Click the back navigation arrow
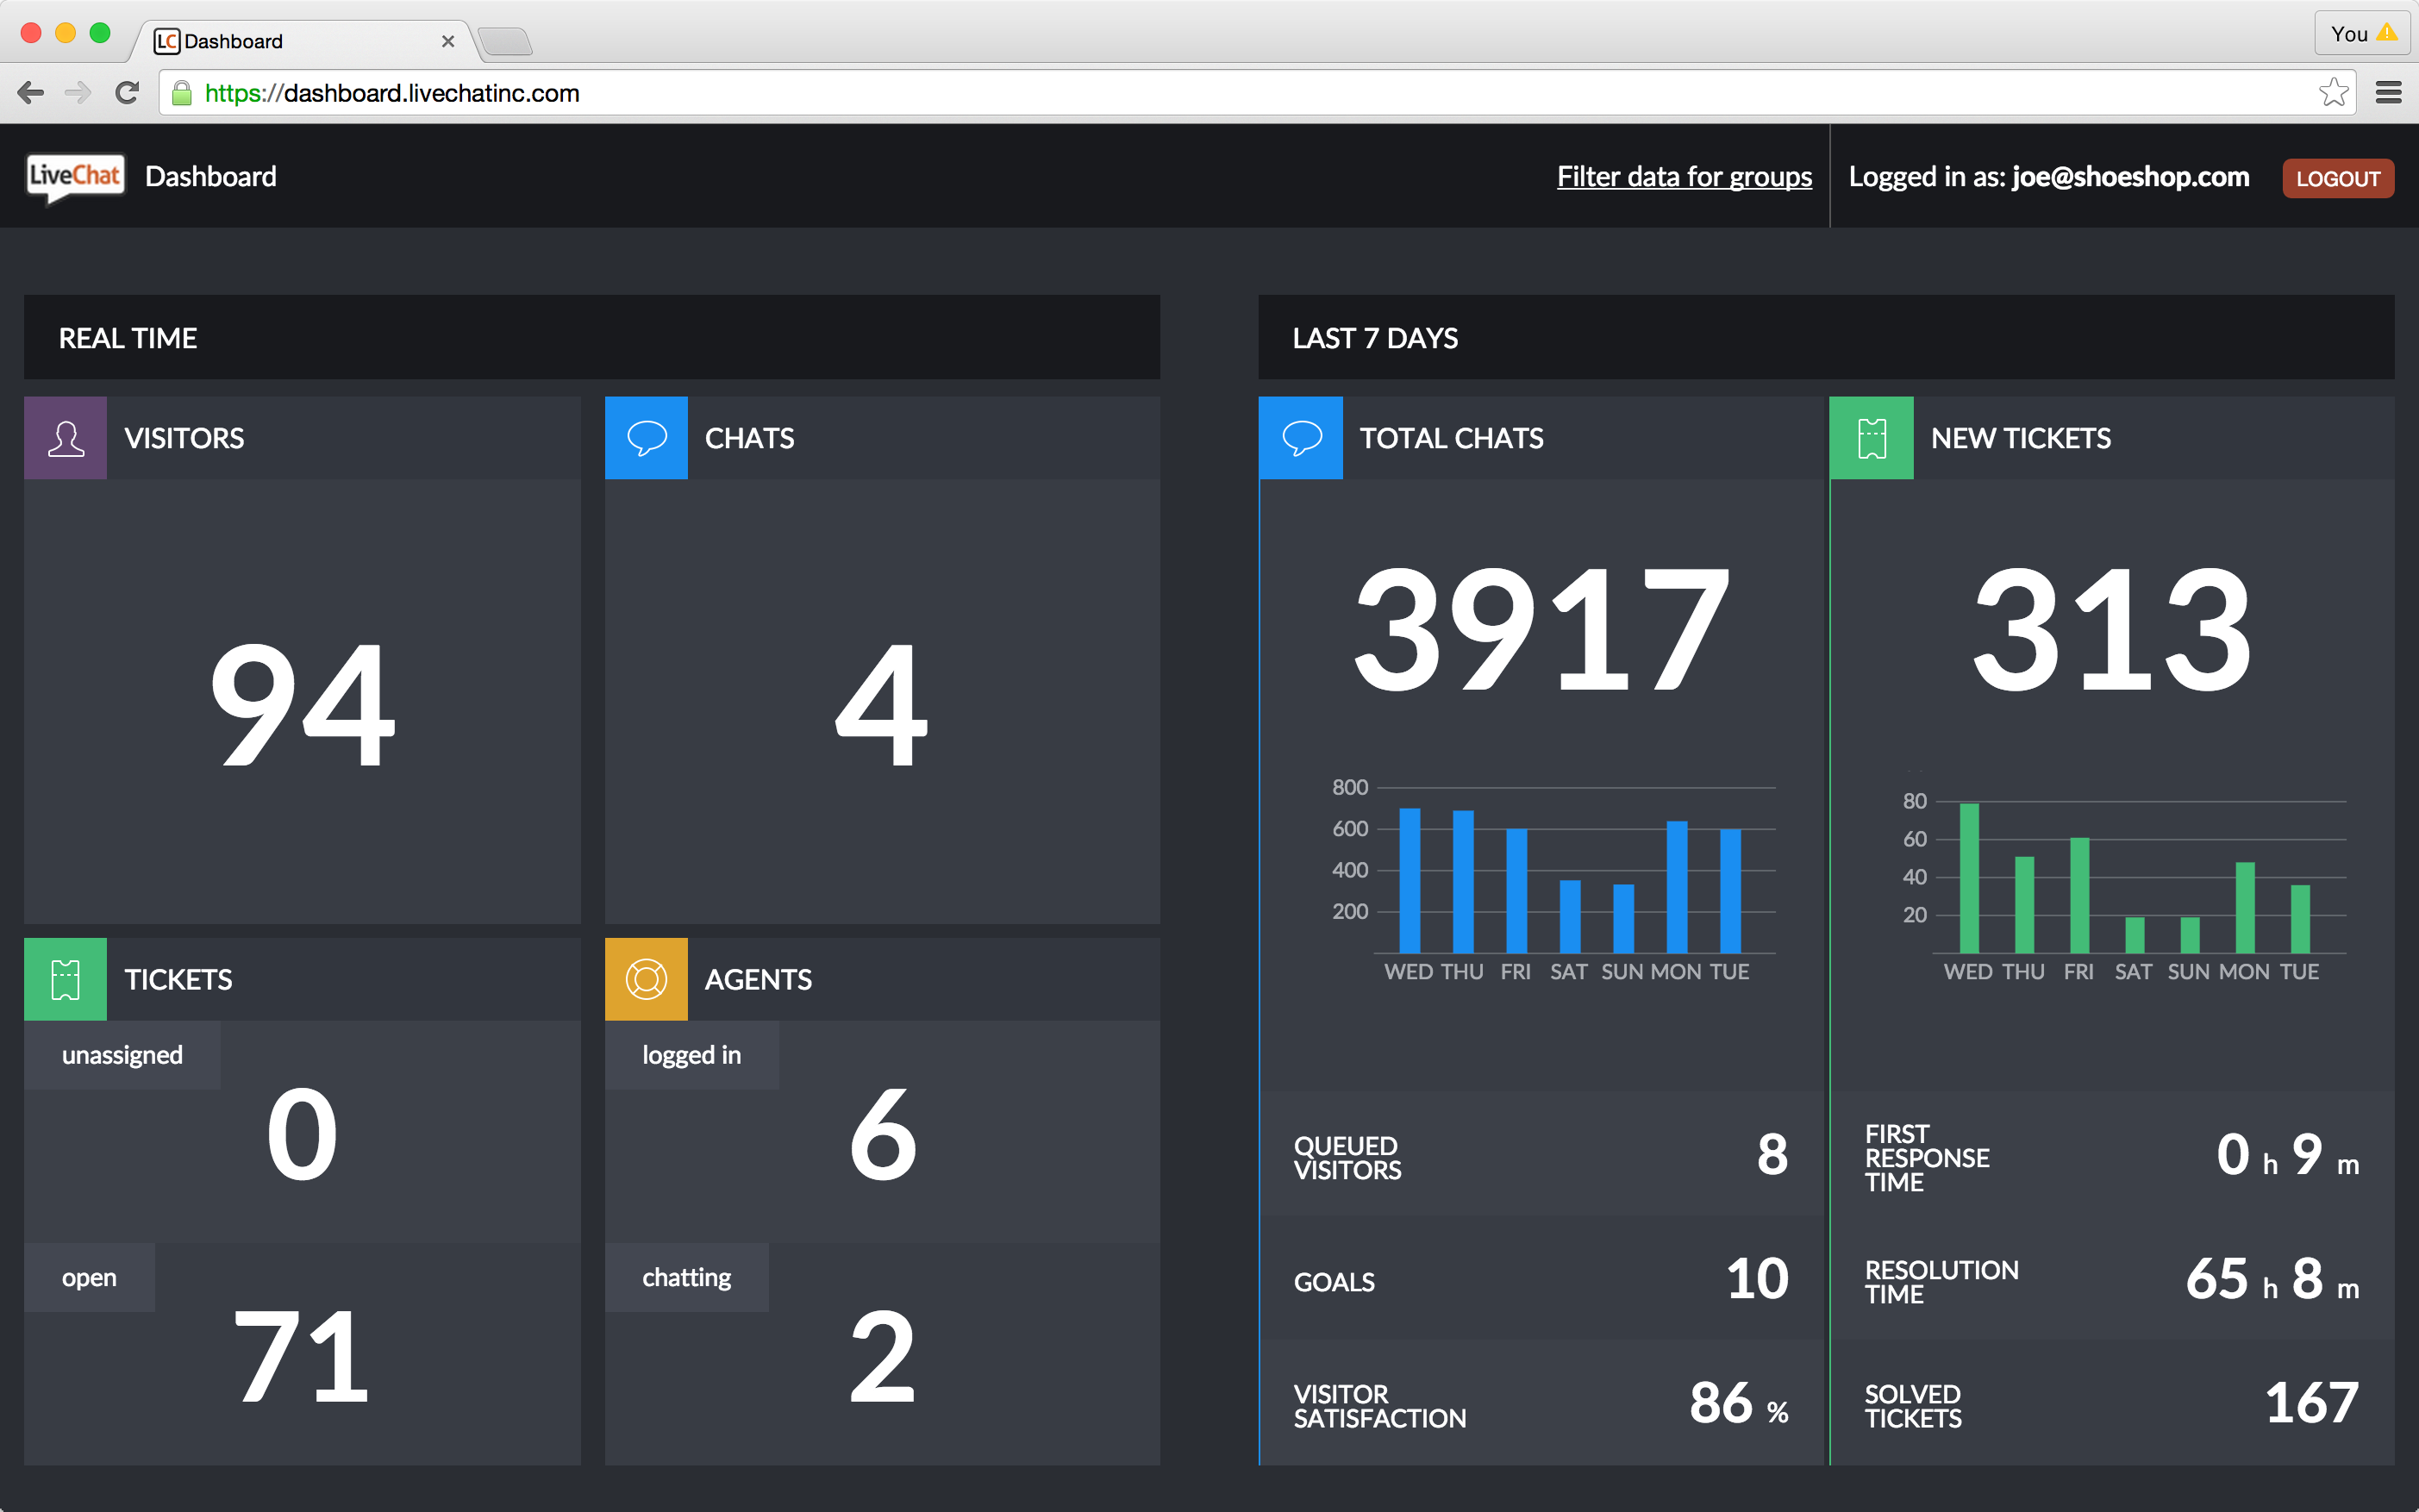Image resolution: width=2419 pixels, height=1512 pixels. [x=31, y=92]
